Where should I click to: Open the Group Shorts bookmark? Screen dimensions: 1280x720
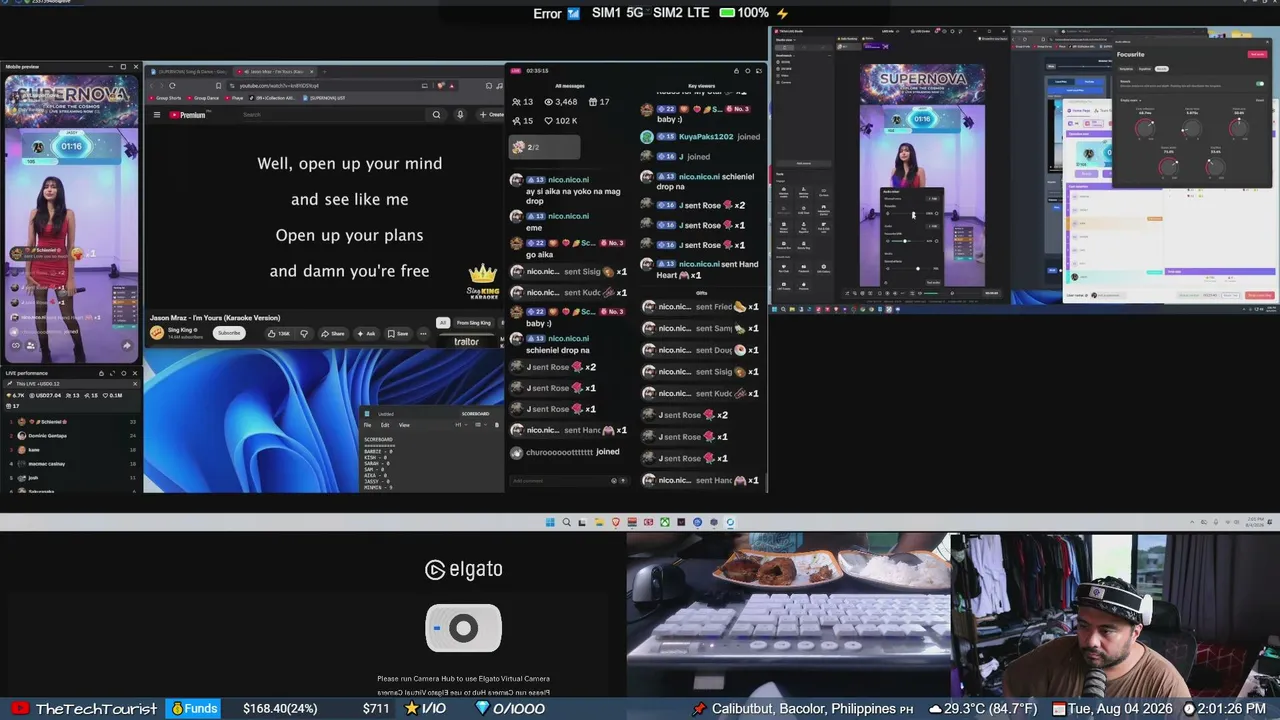166,98
